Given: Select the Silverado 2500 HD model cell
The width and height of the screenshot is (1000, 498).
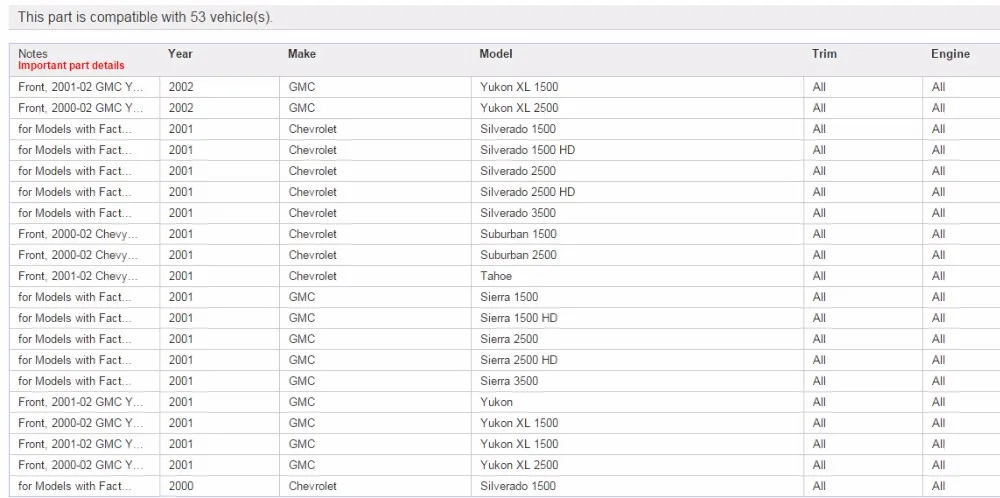Looking at the screenshot, I should (x=527, y=192).
